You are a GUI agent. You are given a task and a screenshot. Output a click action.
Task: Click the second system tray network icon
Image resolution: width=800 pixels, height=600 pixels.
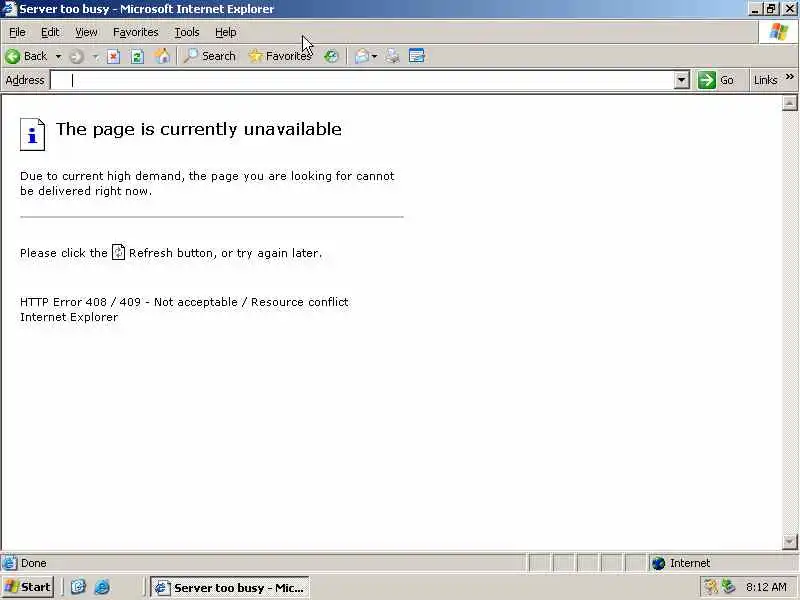tap(728, 587)
